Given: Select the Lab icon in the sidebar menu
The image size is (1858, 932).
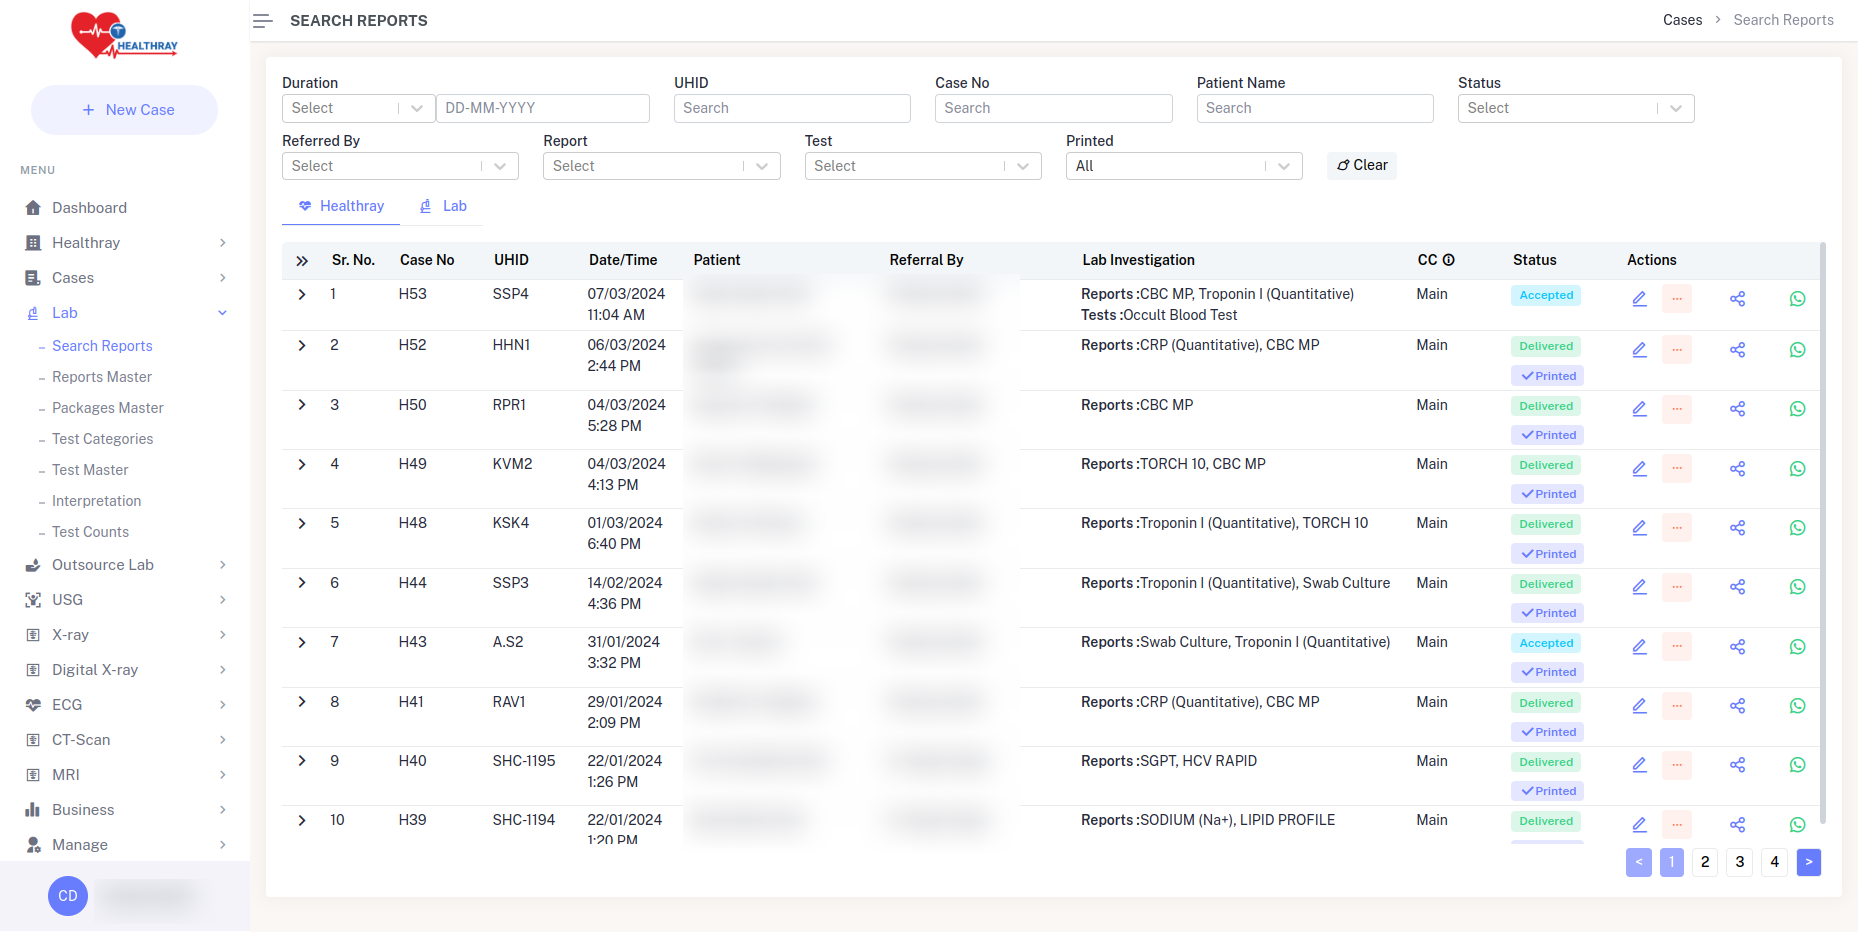Looking at the screenshot, I should [x=34, y=312].
